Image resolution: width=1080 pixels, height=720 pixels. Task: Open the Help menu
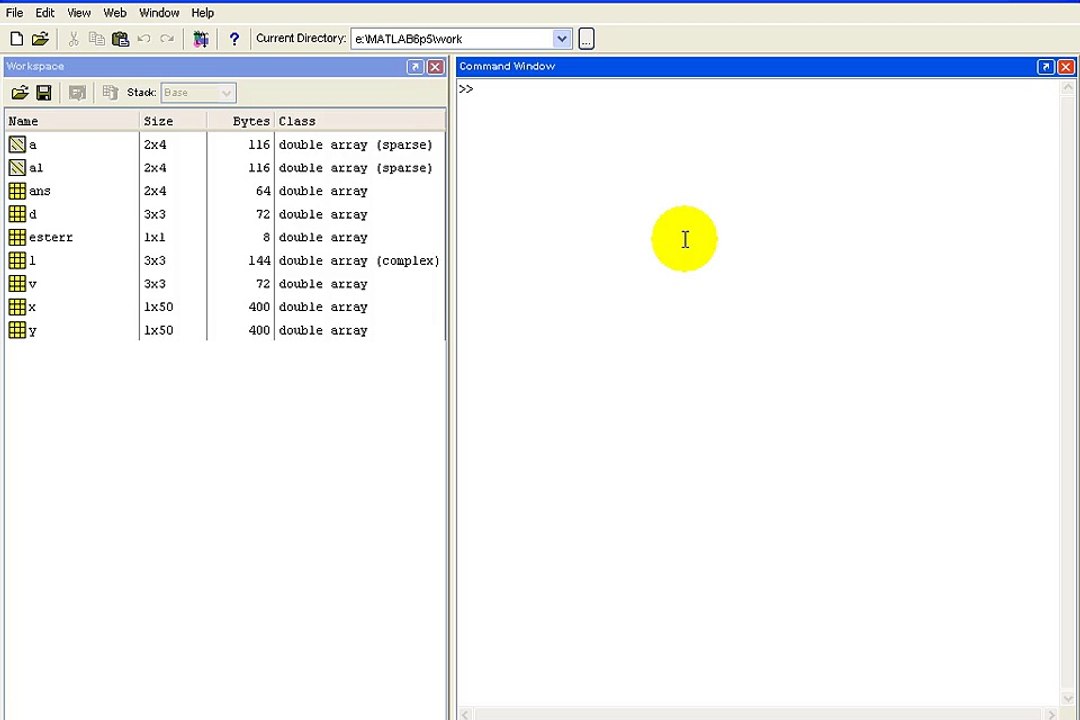point(202,12)
